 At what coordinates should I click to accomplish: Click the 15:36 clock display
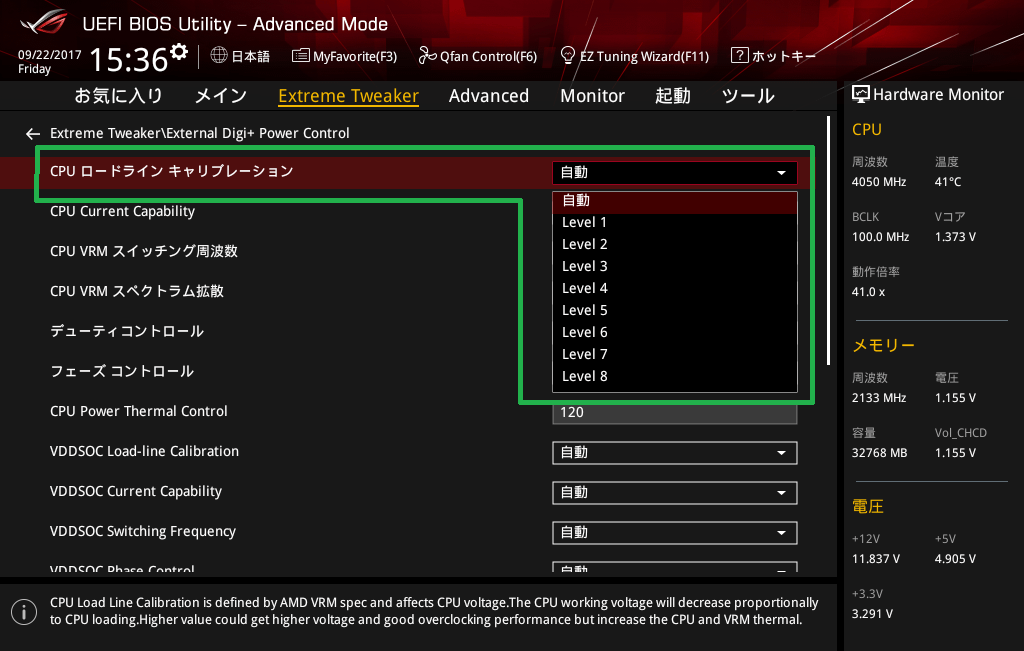coord(129,59)
